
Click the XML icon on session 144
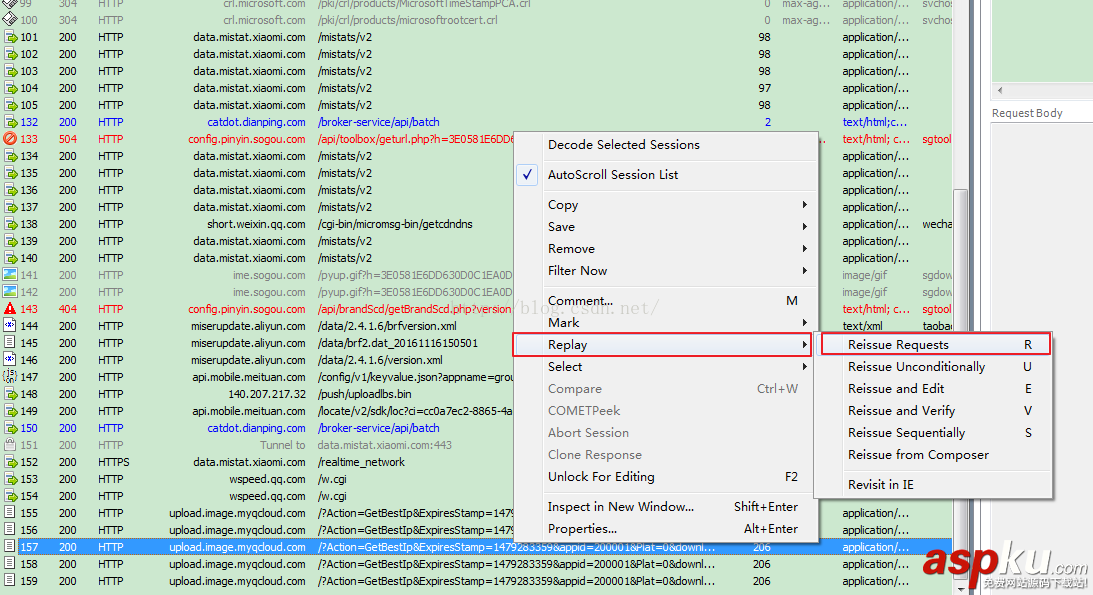(x=10, y=326)
